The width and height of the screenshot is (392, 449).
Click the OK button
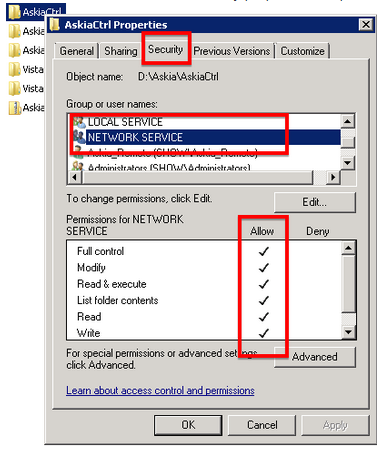pos(188,425)
